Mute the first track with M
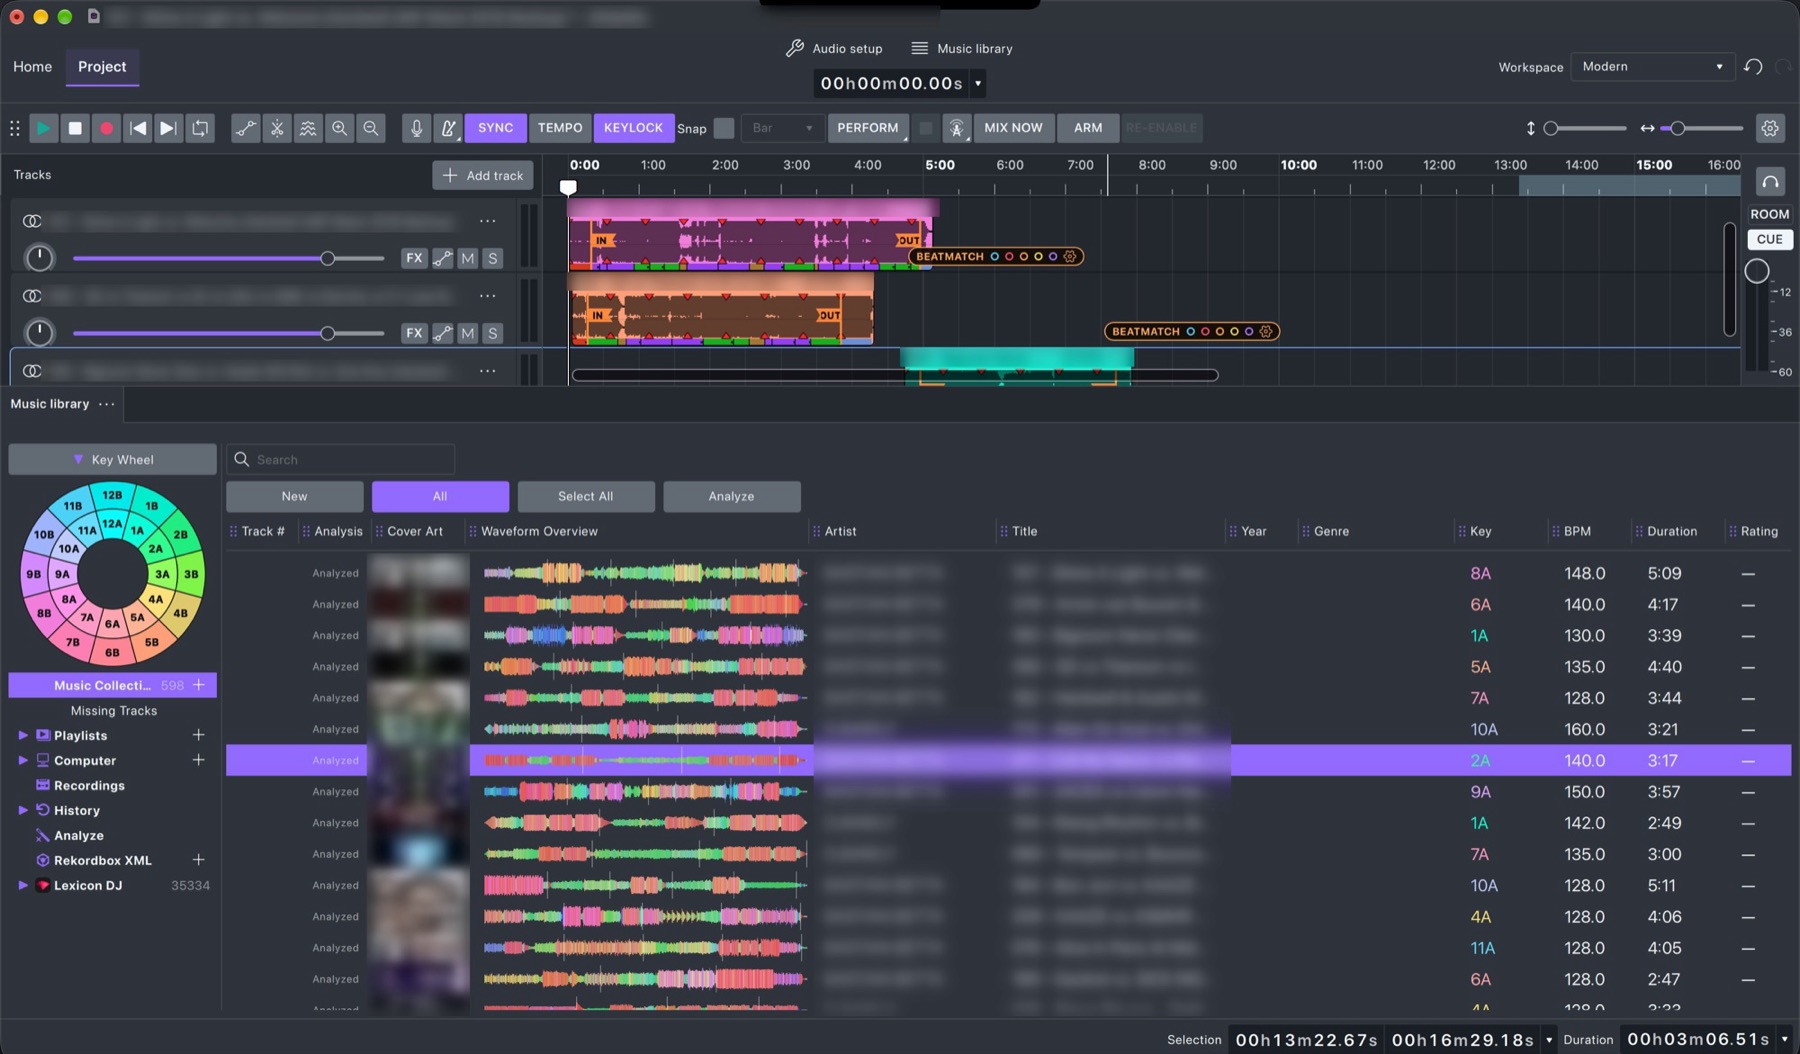The height and width of the screenshot is (1054, 1800). point(467,258)
